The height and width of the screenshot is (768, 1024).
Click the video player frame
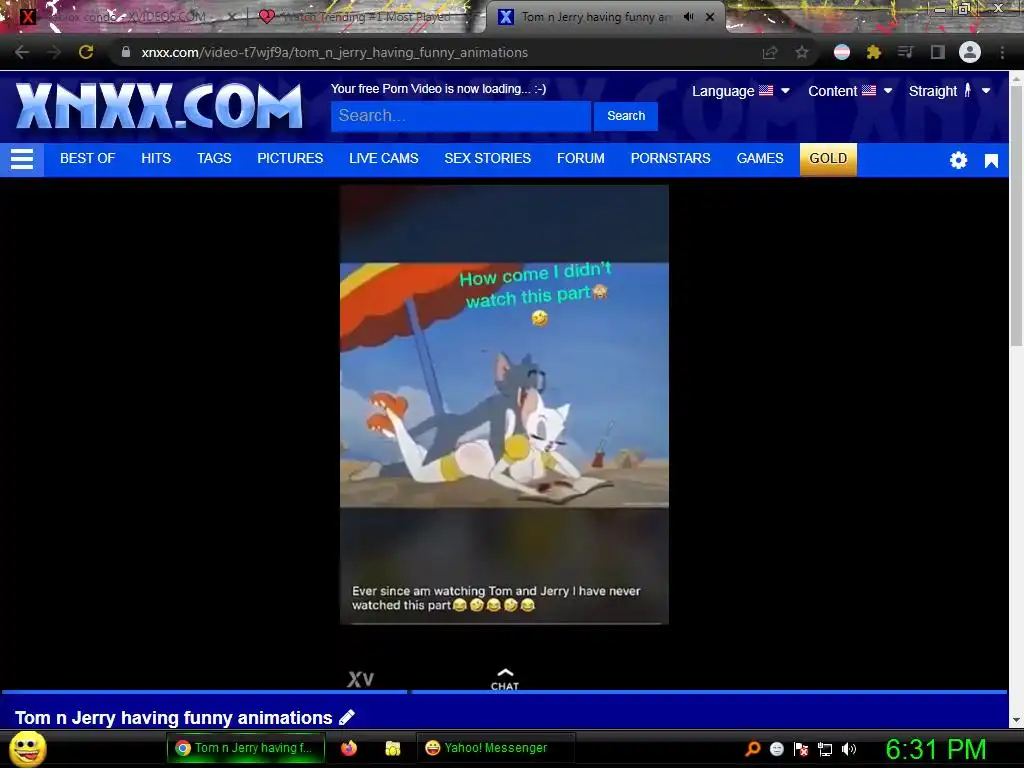[504, 404]
